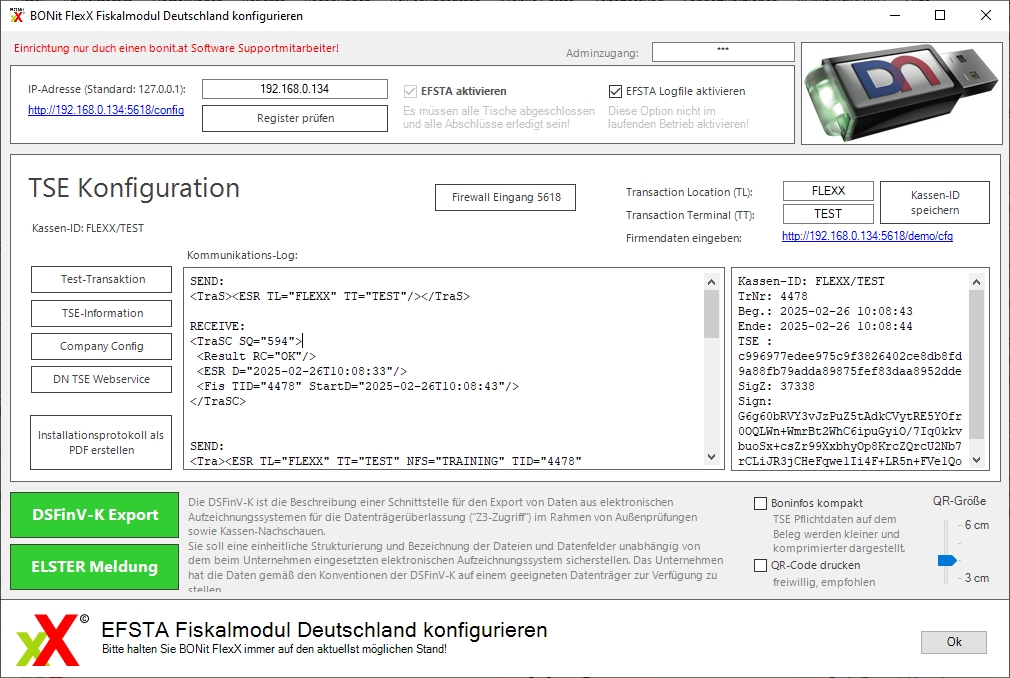Image resolution: width=1010 pixels, height=678 pixels.
Task: Click the 6 cm slider label
Action: click(977, 525)
